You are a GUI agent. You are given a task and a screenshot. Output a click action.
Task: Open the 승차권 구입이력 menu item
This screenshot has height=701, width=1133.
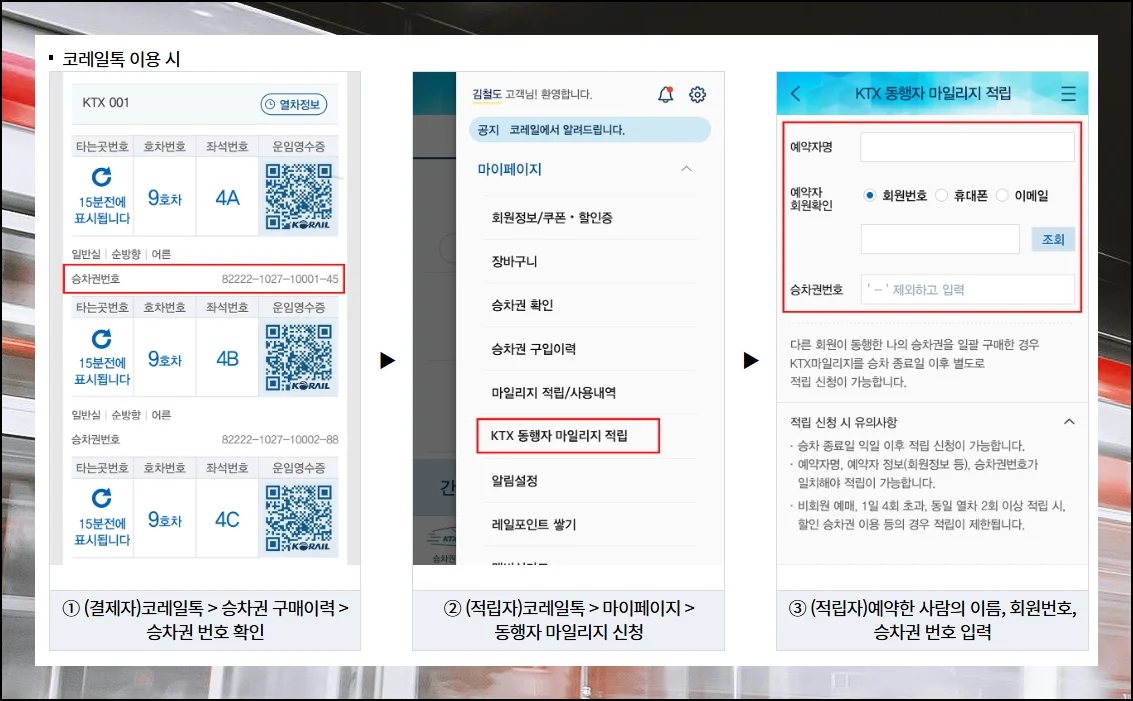pyautogui.click(x=533, y=349)
